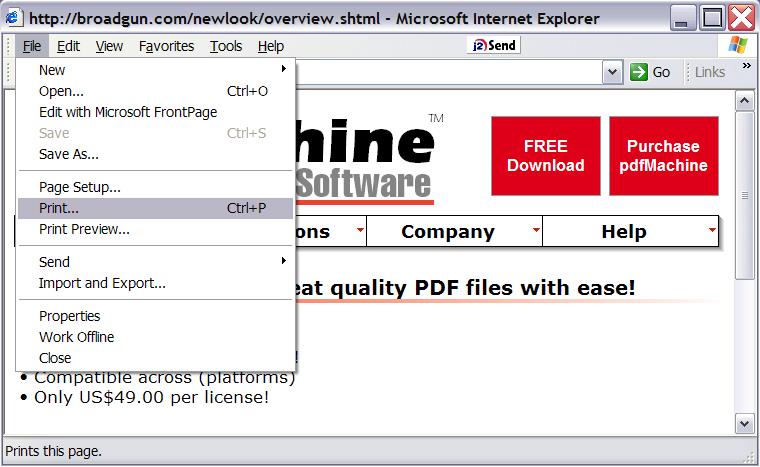760x467 pixels.
Task: Choose Open... from the File menu
Action: pyautogui.click(x=156, y=91)
